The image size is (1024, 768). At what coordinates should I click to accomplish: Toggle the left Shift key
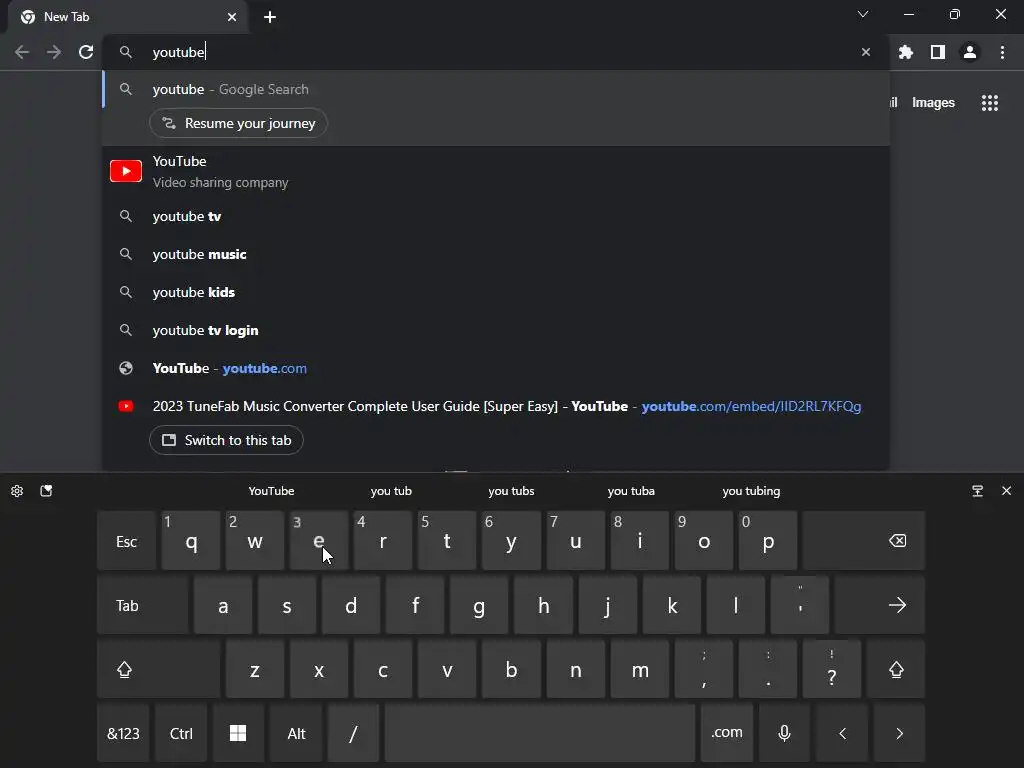(x=159, y=669)
